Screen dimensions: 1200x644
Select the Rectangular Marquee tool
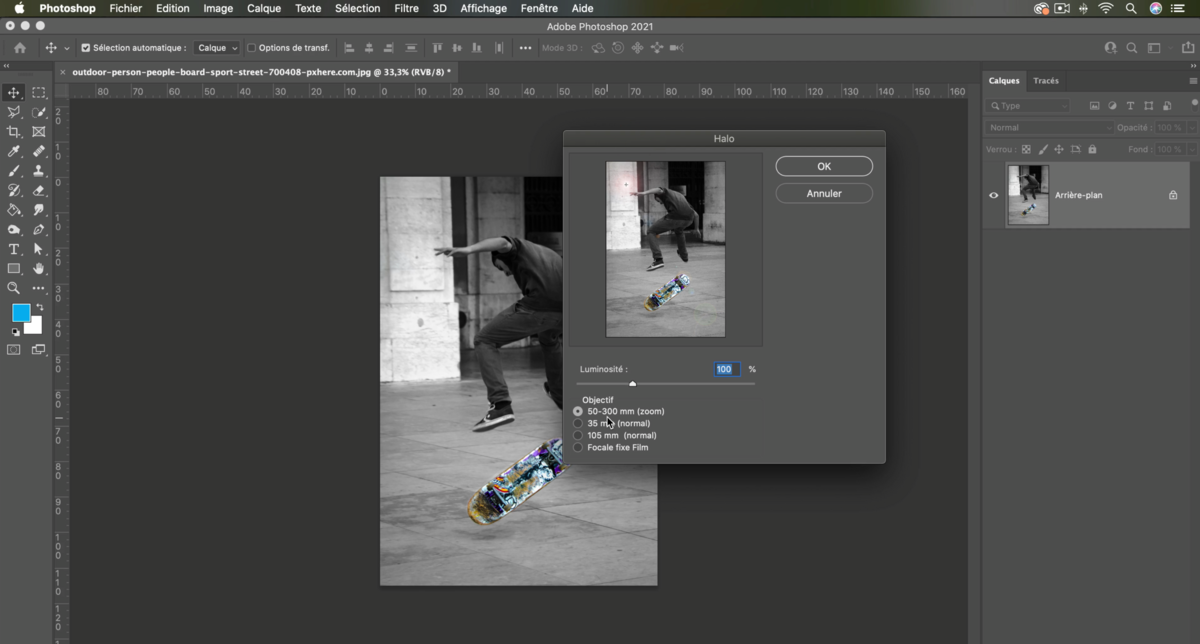click(x=39, y=92)
